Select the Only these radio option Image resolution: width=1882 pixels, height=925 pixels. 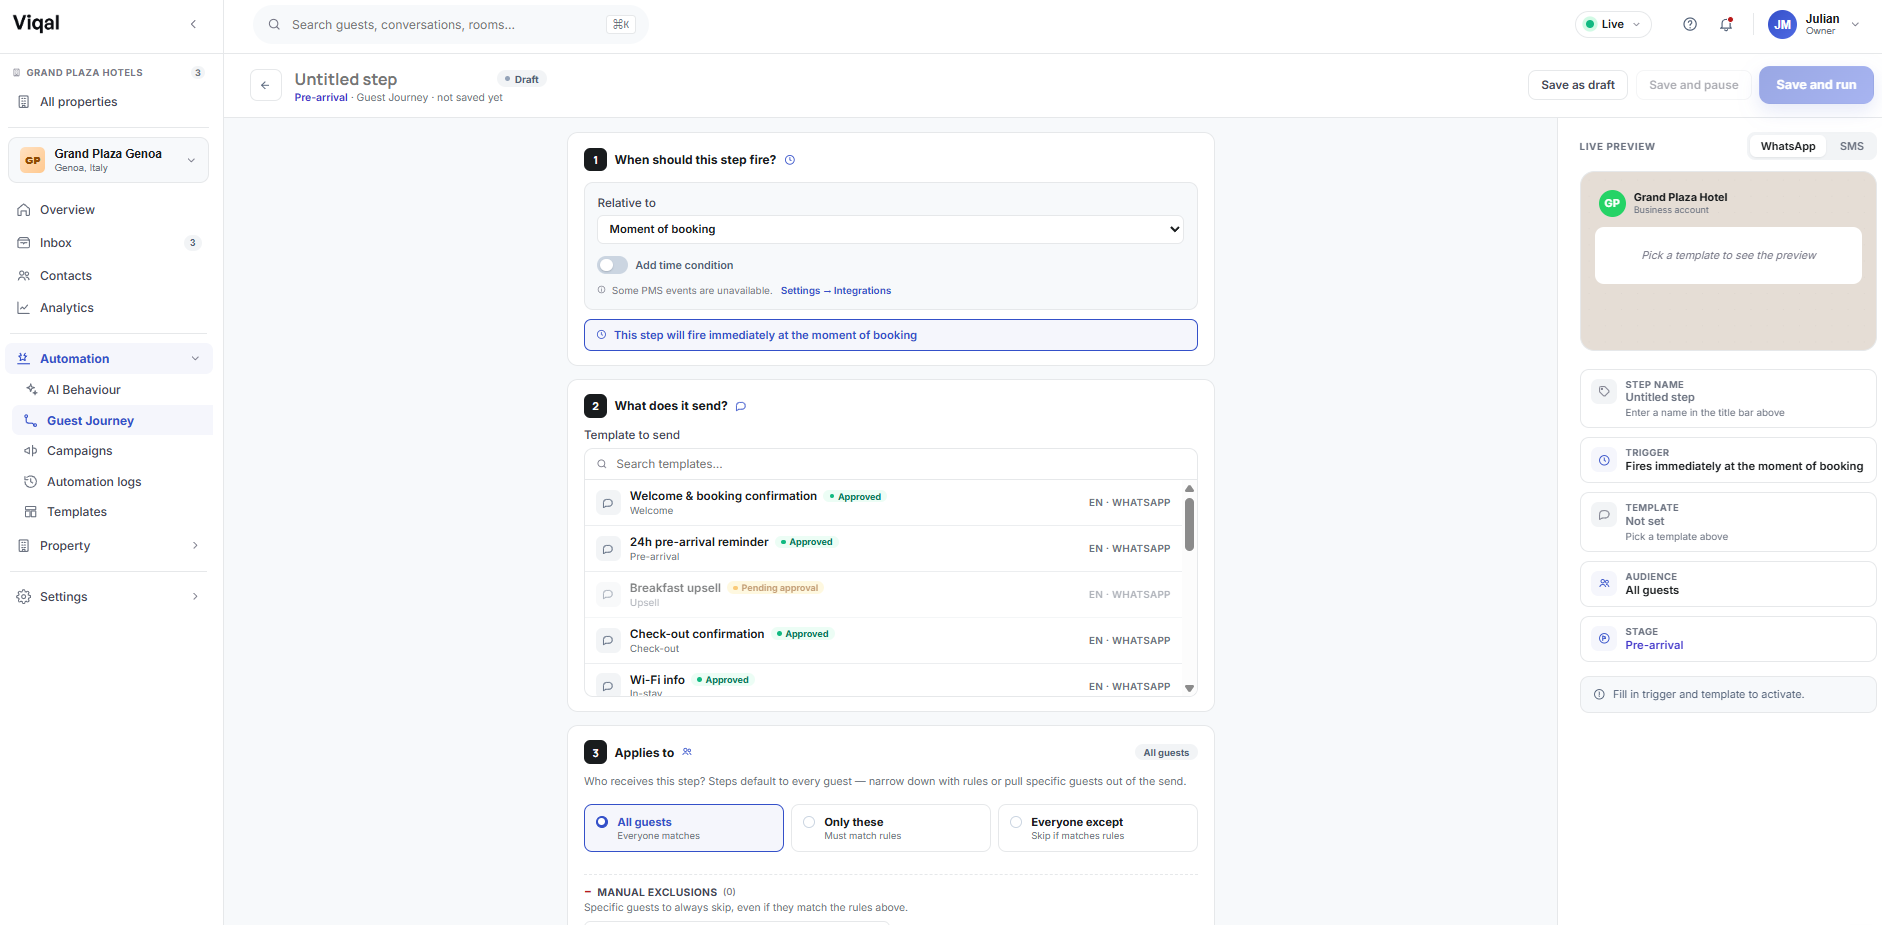pyautogui.click(x=891, y=828)
